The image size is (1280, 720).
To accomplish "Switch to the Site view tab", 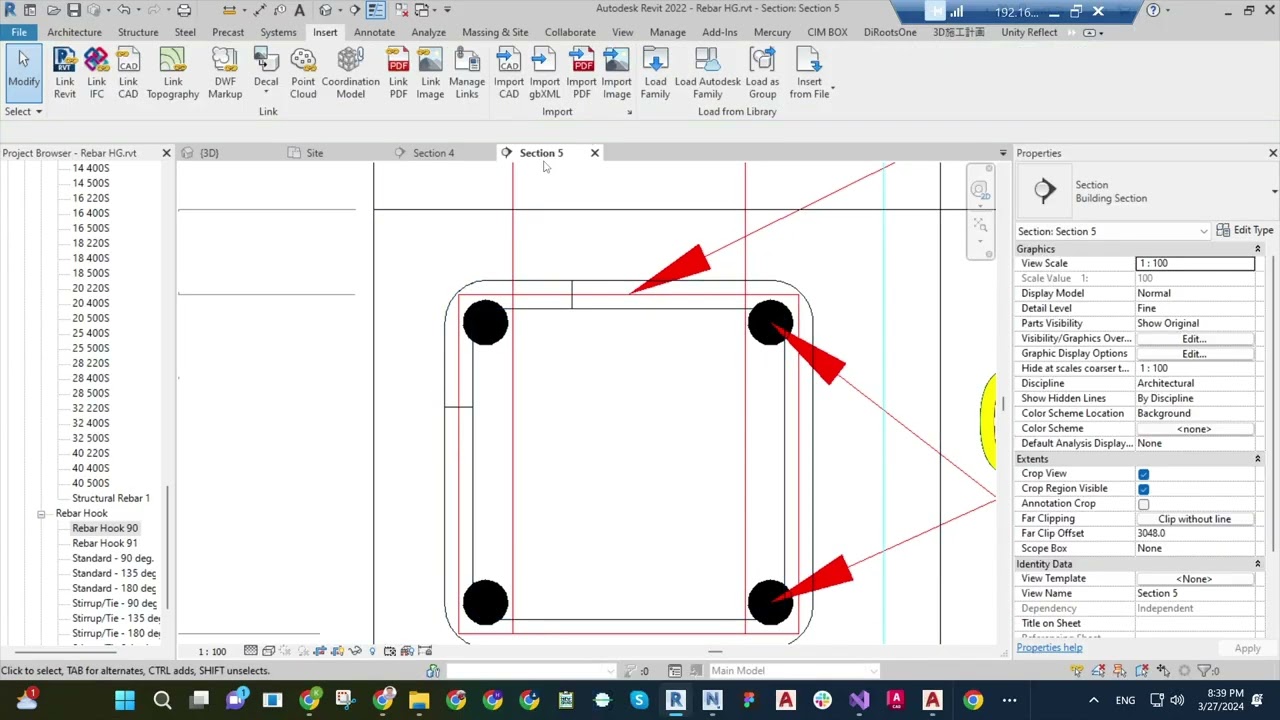I will point(314,153).
